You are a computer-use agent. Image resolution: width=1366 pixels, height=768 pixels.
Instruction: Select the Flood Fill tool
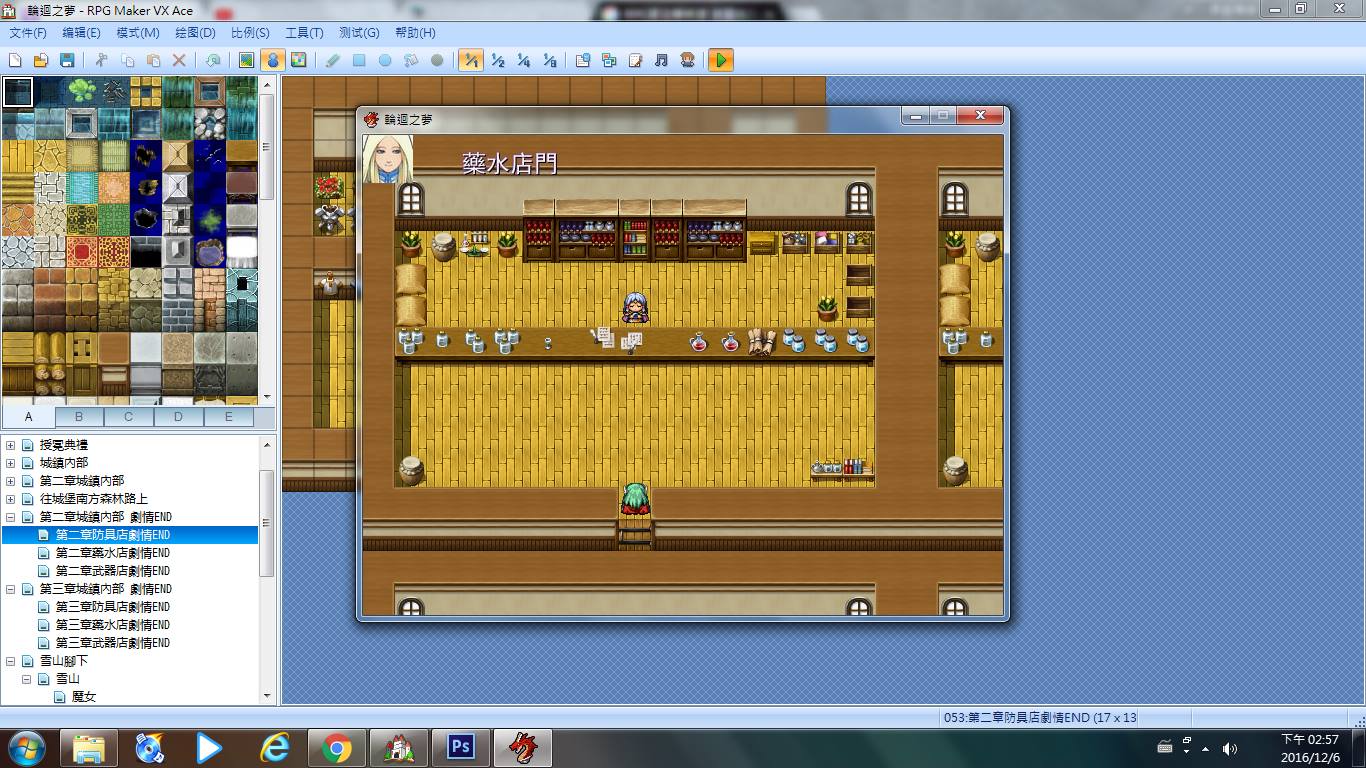point(411,61)
